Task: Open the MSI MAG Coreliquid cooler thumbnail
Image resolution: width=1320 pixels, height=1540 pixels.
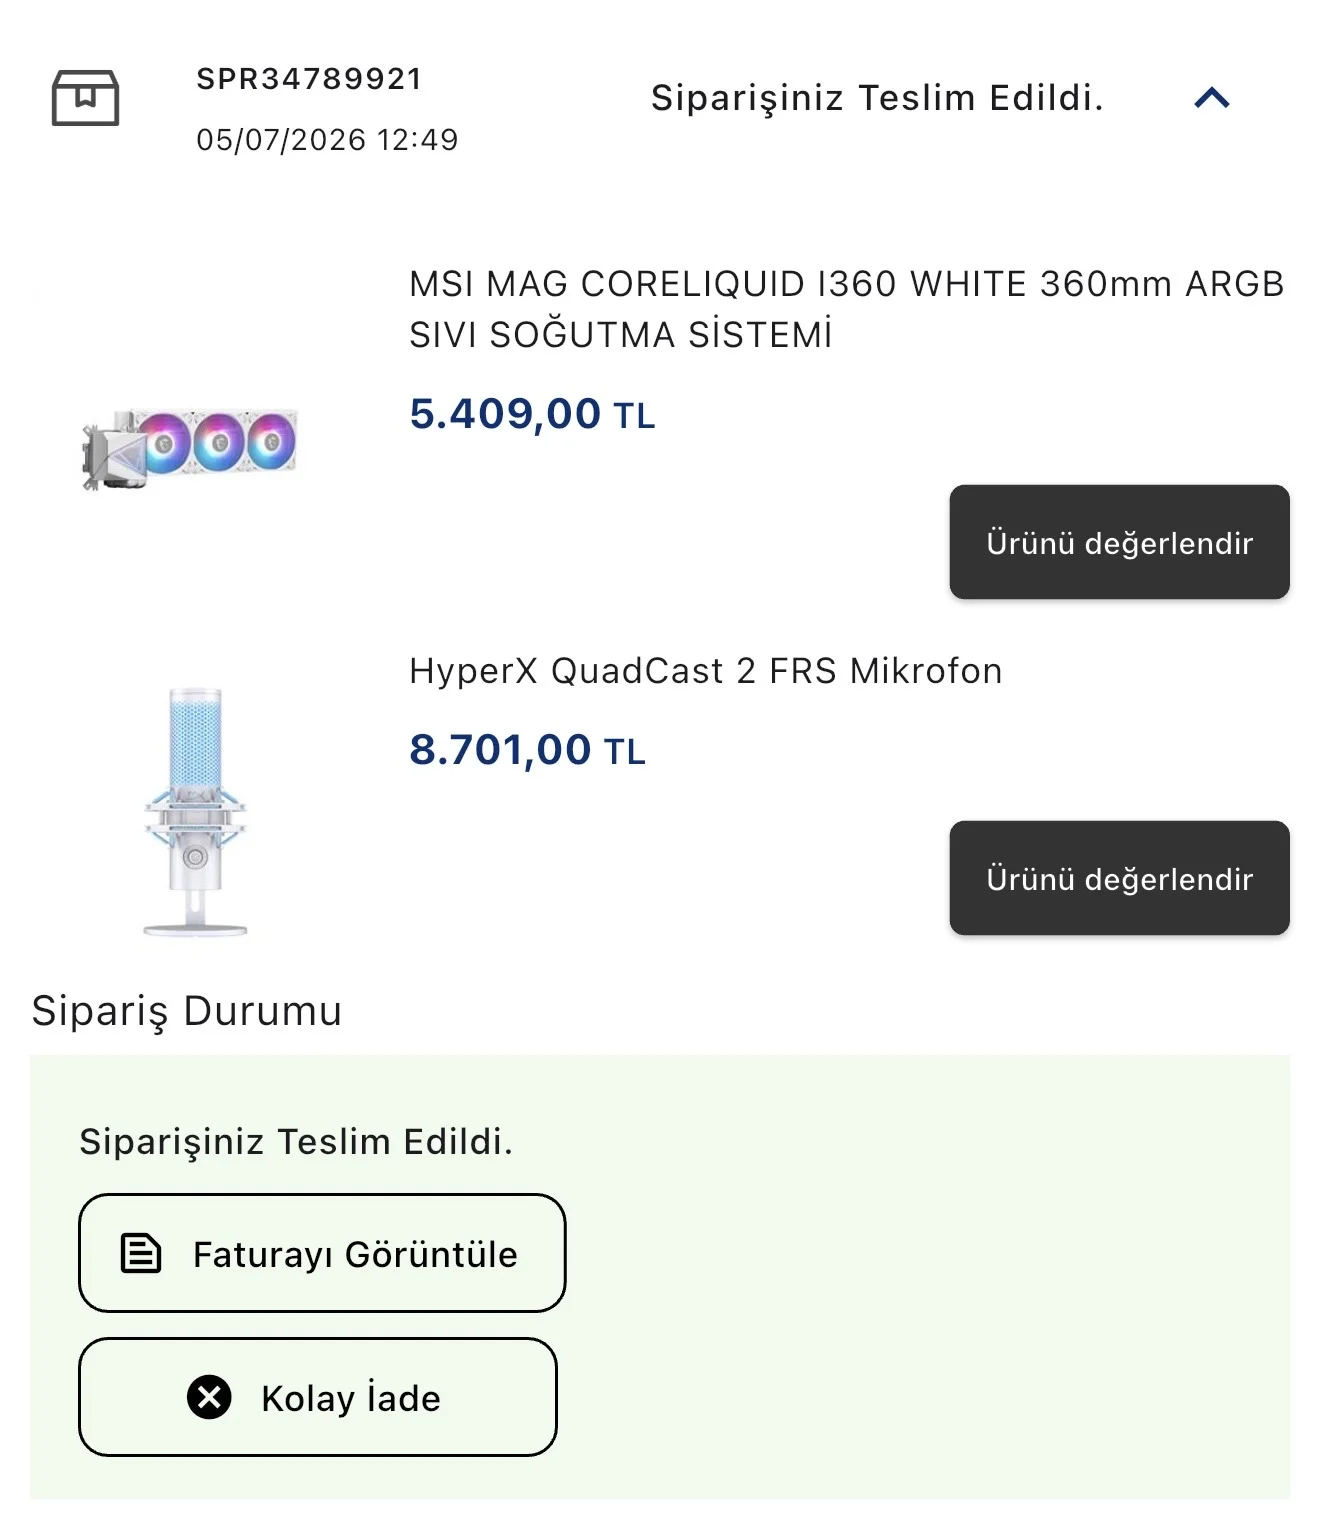Action: tap(190, 448)
